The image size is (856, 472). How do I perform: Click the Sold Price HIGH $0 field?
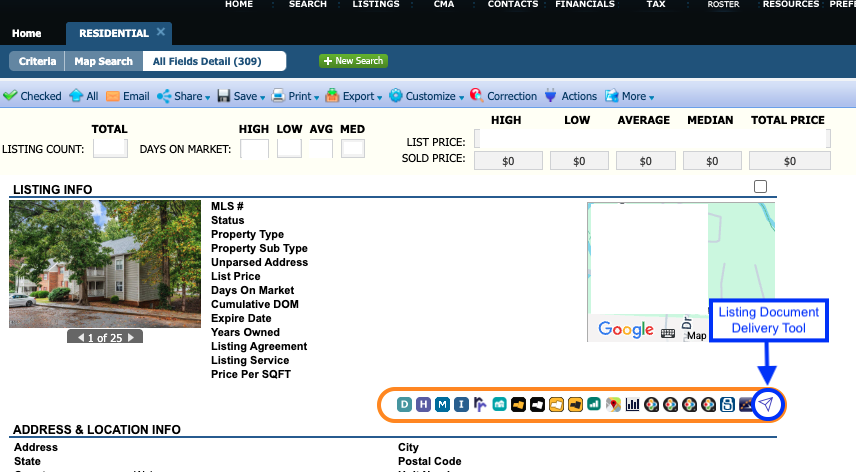[508, 161]
